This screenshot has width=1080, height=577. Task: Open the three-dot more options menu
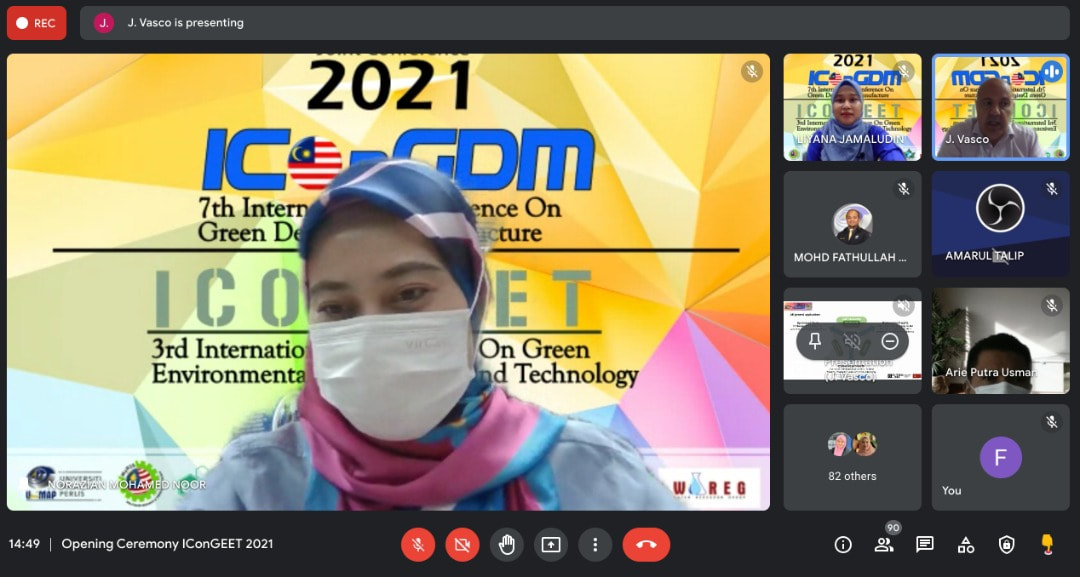pyautogui.click(x=595, y=544)
